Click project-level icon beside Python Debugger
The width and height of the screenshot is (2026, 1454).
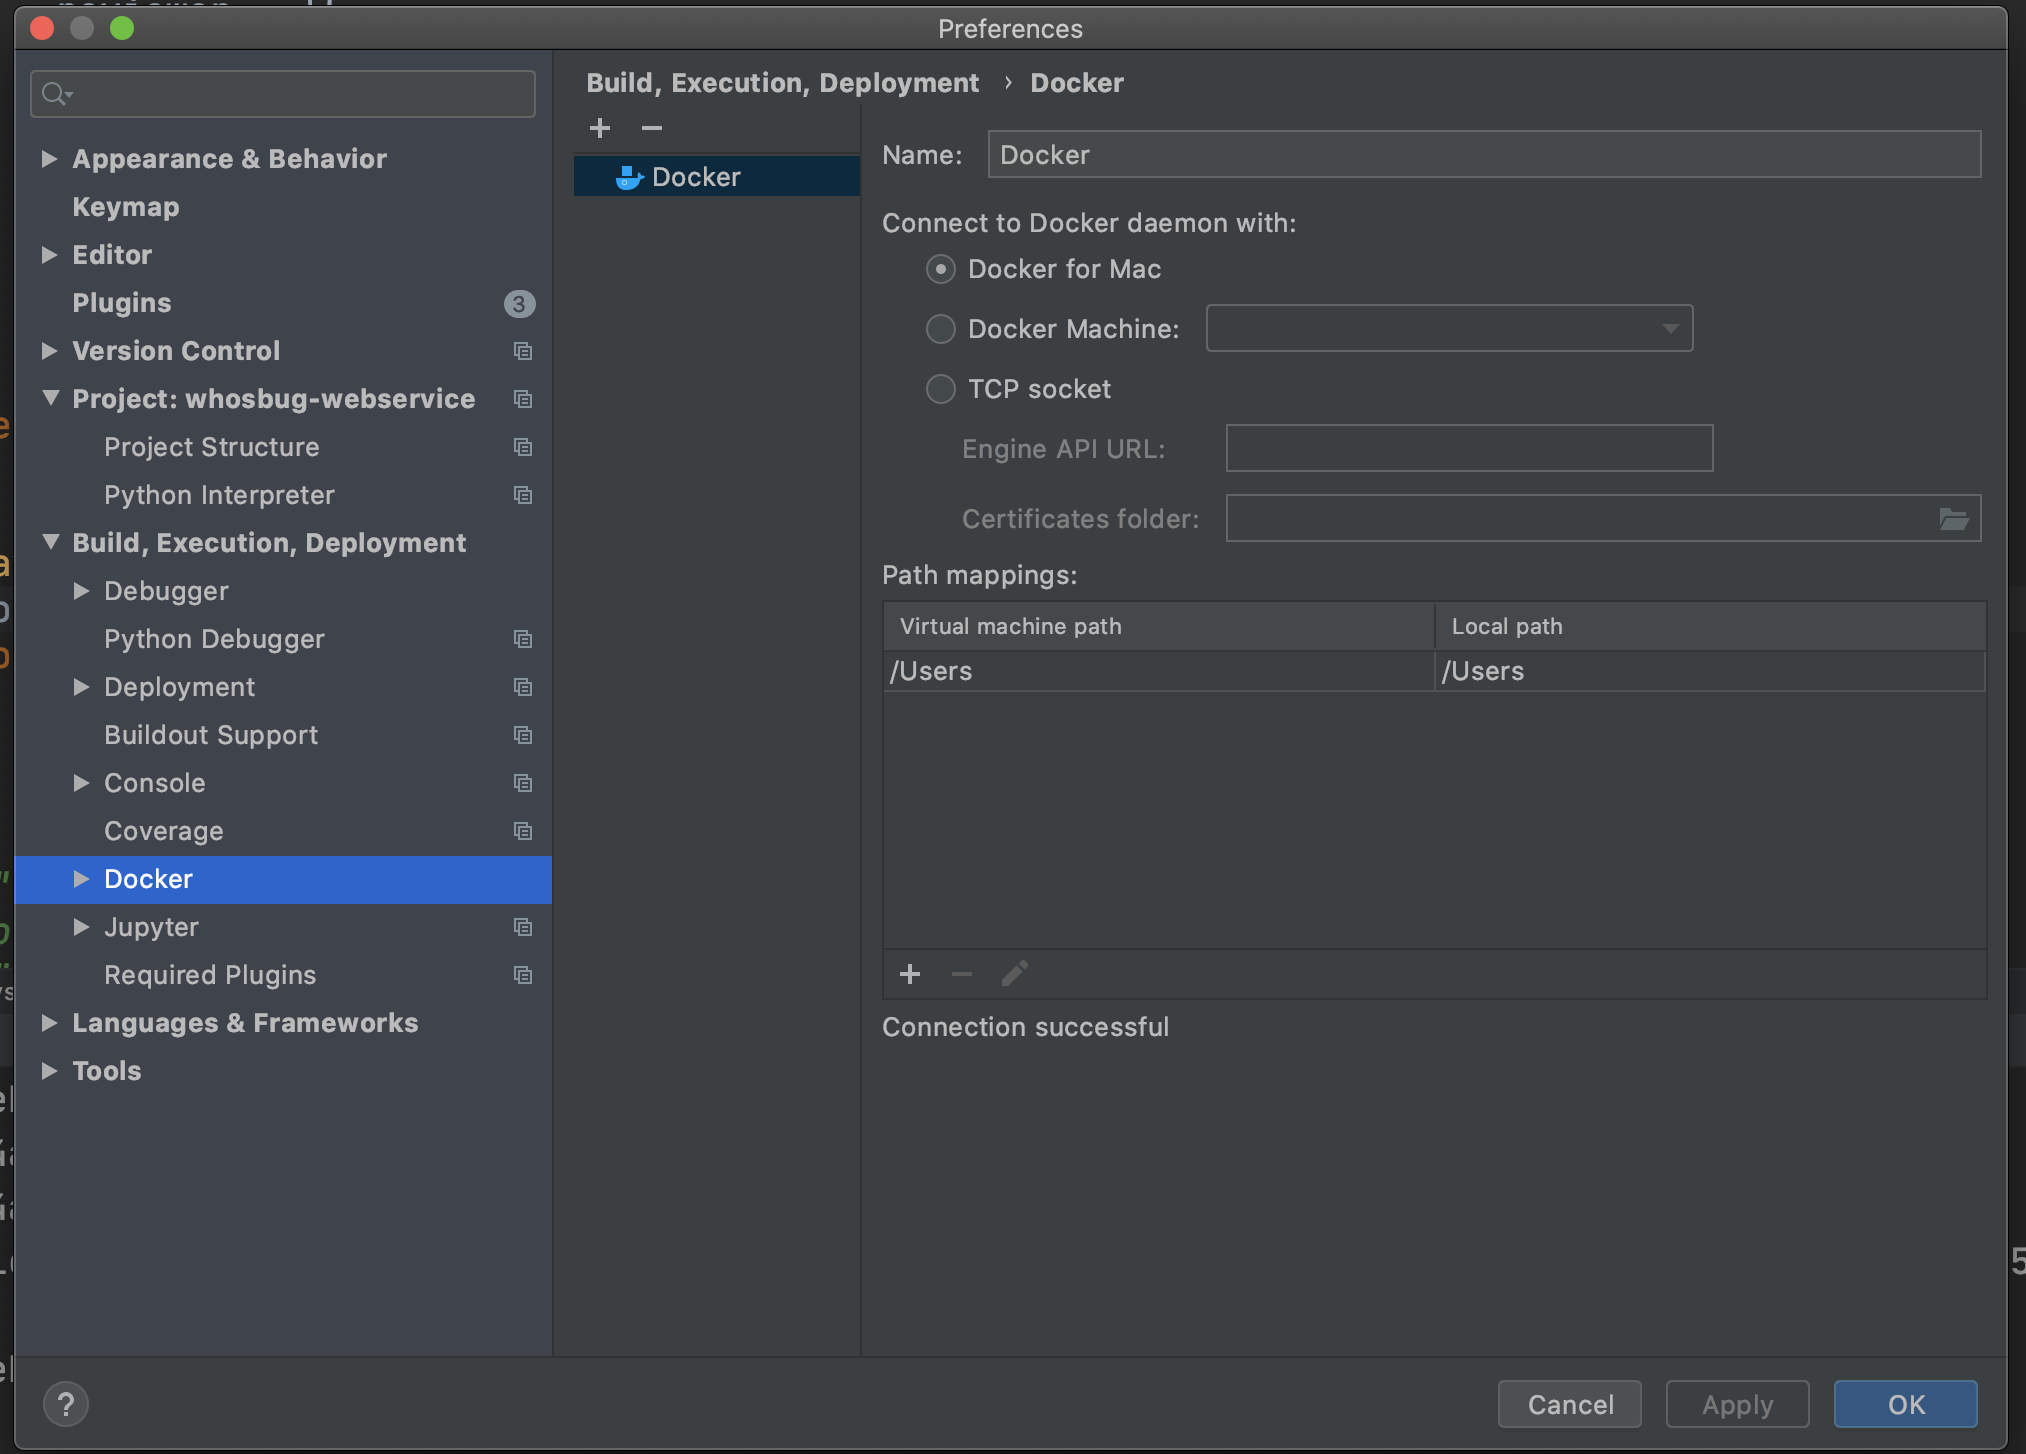point(522,639)
